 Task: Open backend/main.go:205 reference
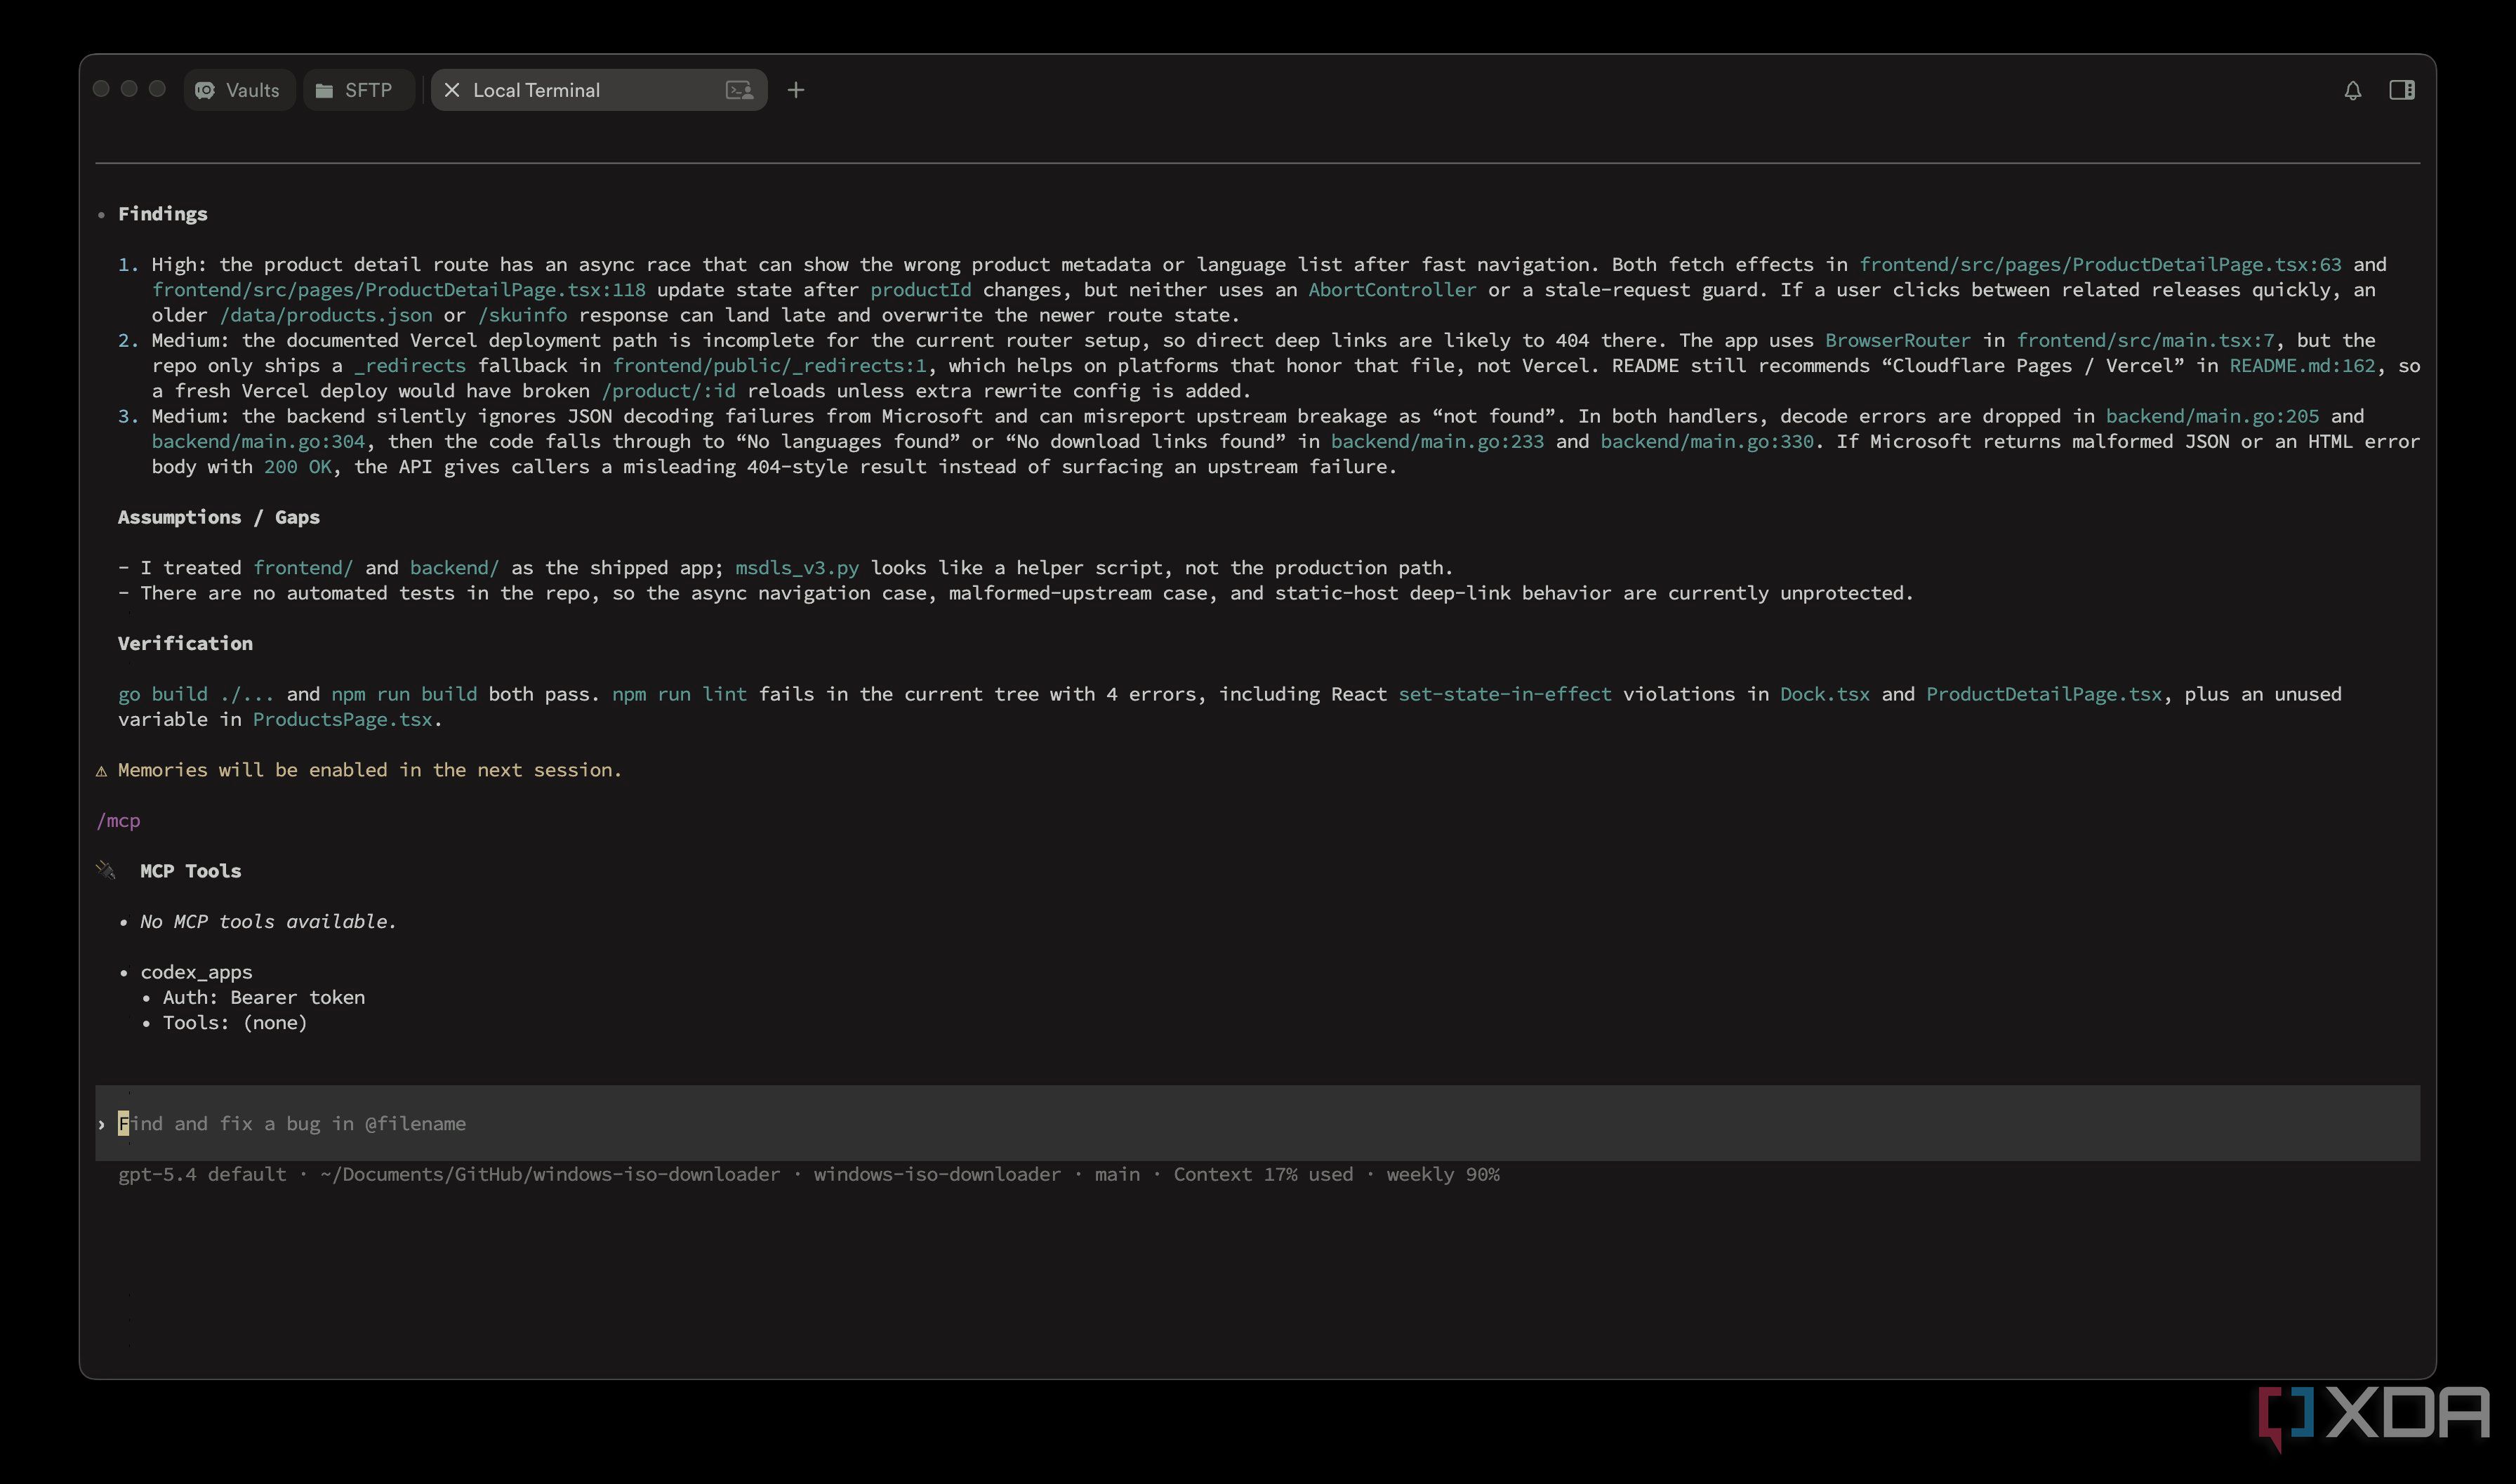coord(2212,416)
